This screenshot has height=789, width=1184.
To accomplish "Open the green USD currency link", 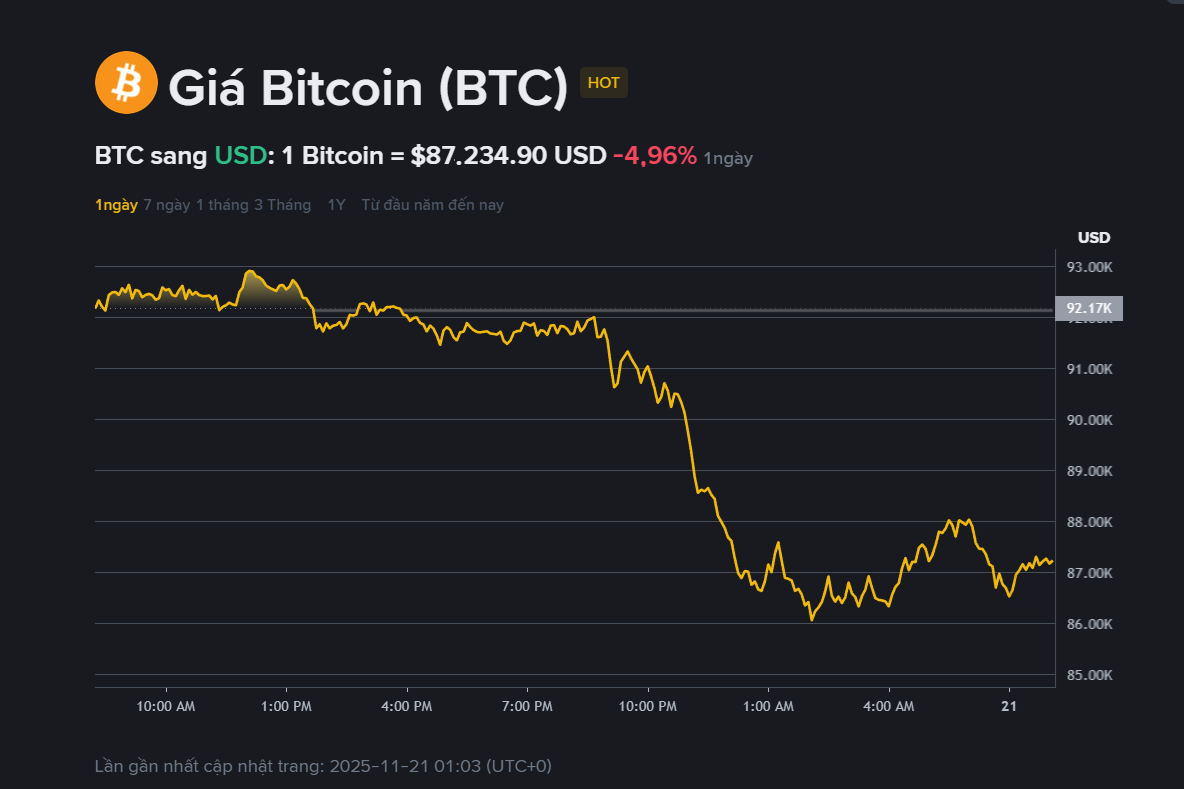I will (x=240, y=156).
